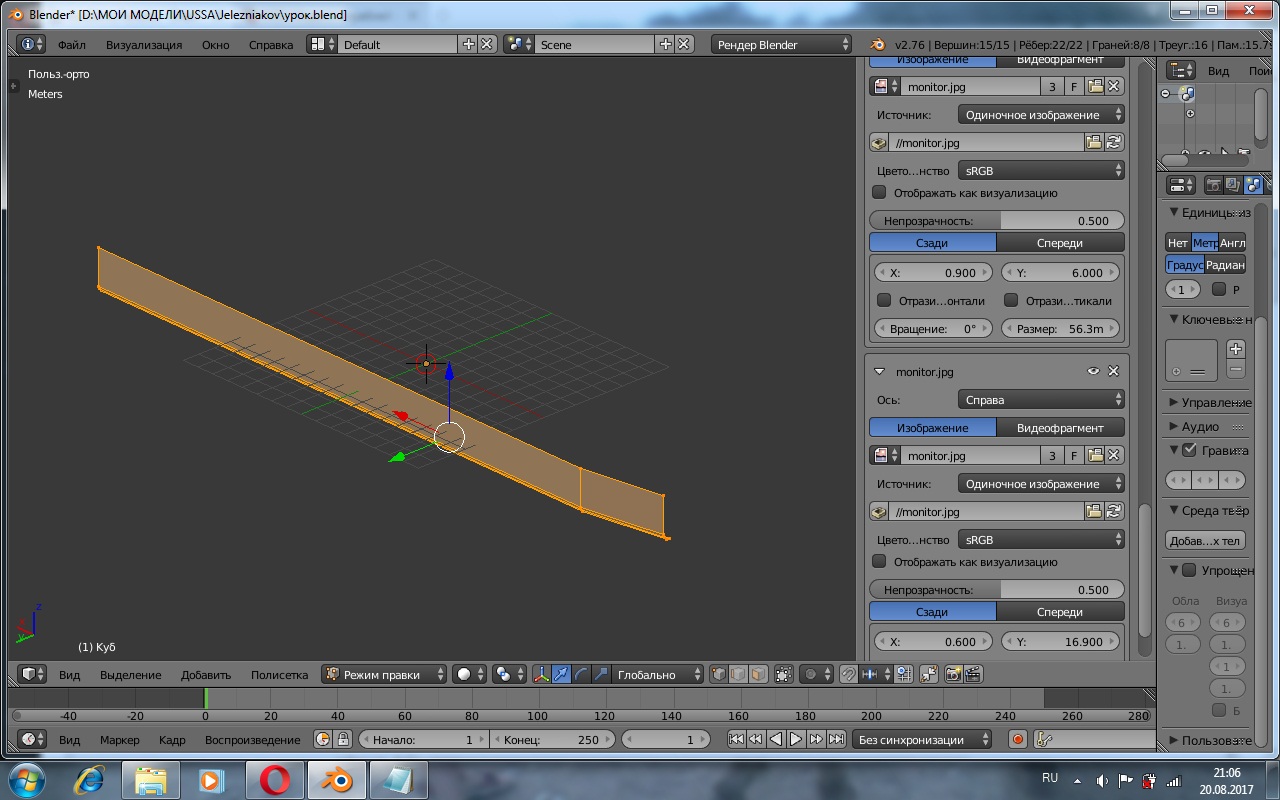Open the 'Режим правки' mode dropdown

point(384,675)
